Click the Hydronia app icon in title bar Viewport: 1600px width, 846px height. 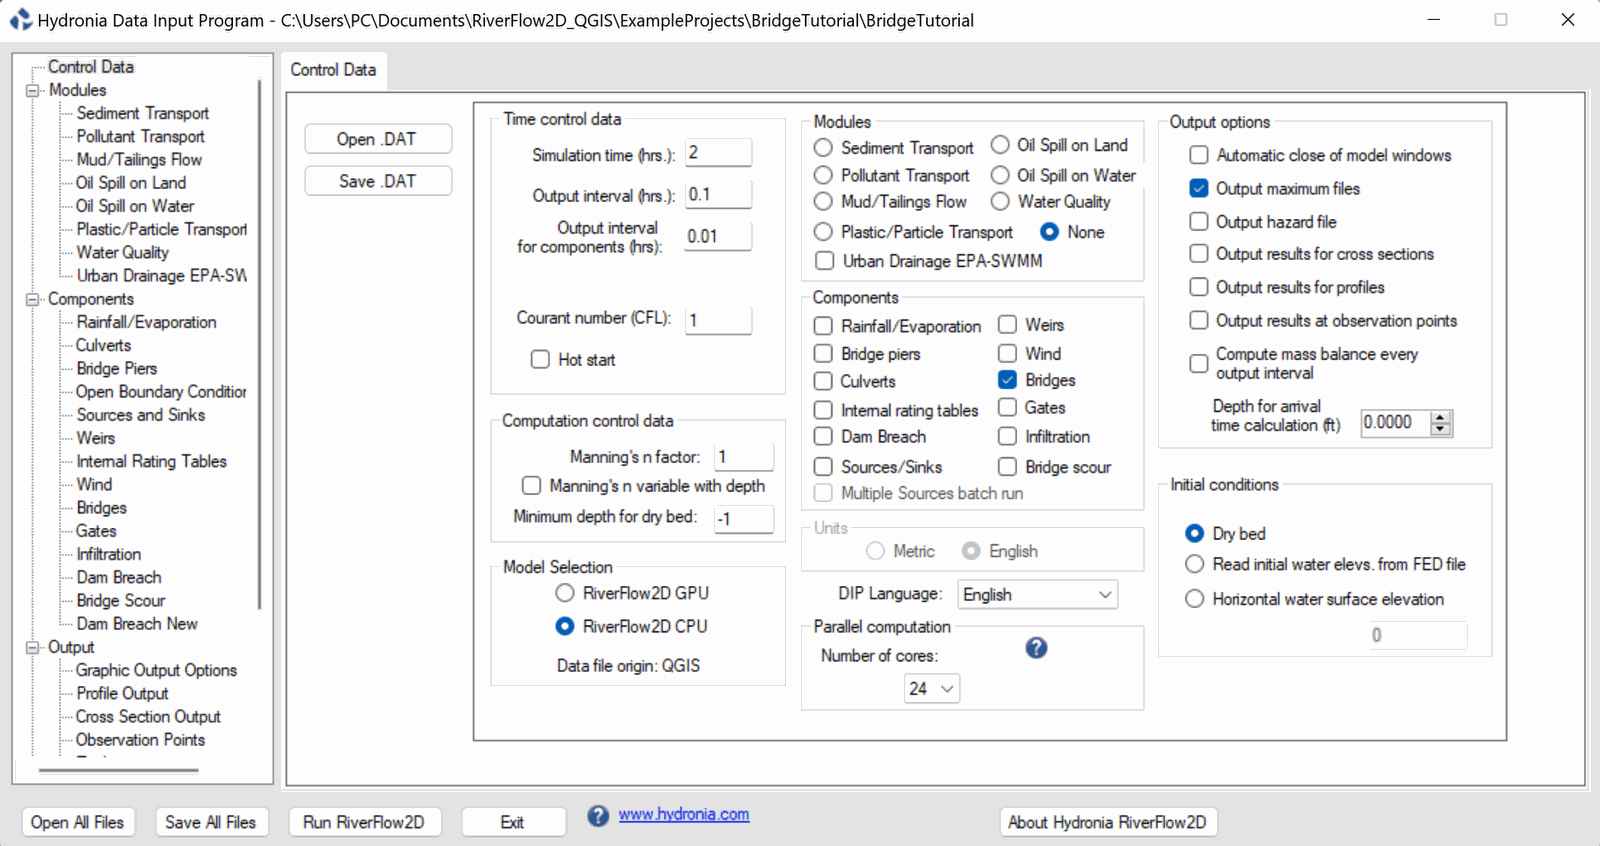click(x=20, y=20)
